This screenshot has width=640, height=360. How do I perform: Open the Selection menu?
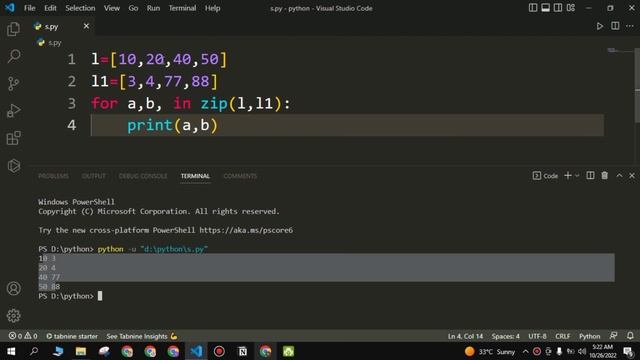(x=80, y=8)
